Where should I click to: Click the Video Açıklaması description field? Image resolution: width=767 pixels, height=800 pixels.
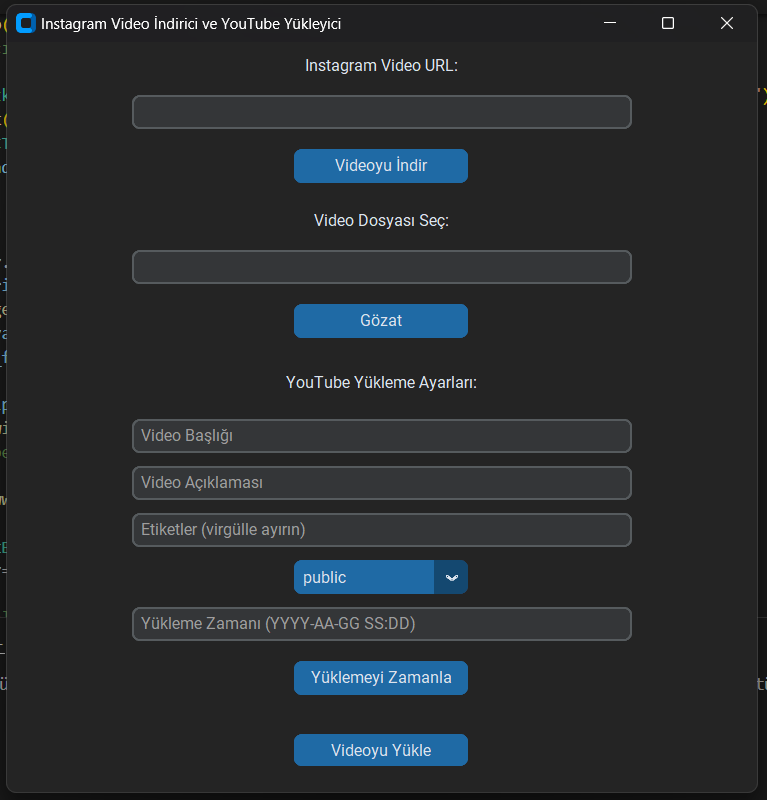coord(382,483)
